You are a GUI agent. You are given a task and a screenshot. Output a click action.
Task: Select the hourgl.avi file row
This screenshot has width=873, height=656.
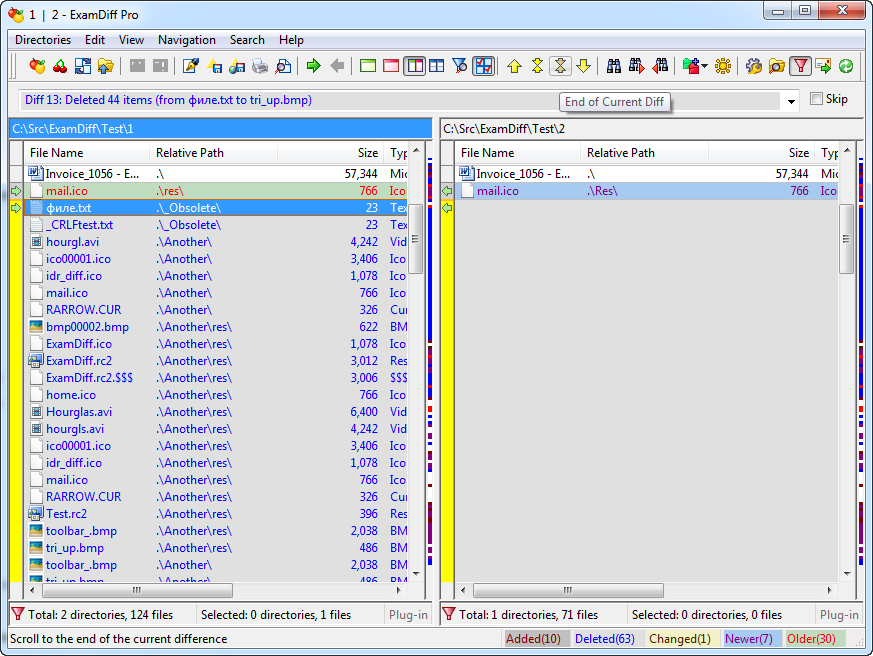(217, 242)
